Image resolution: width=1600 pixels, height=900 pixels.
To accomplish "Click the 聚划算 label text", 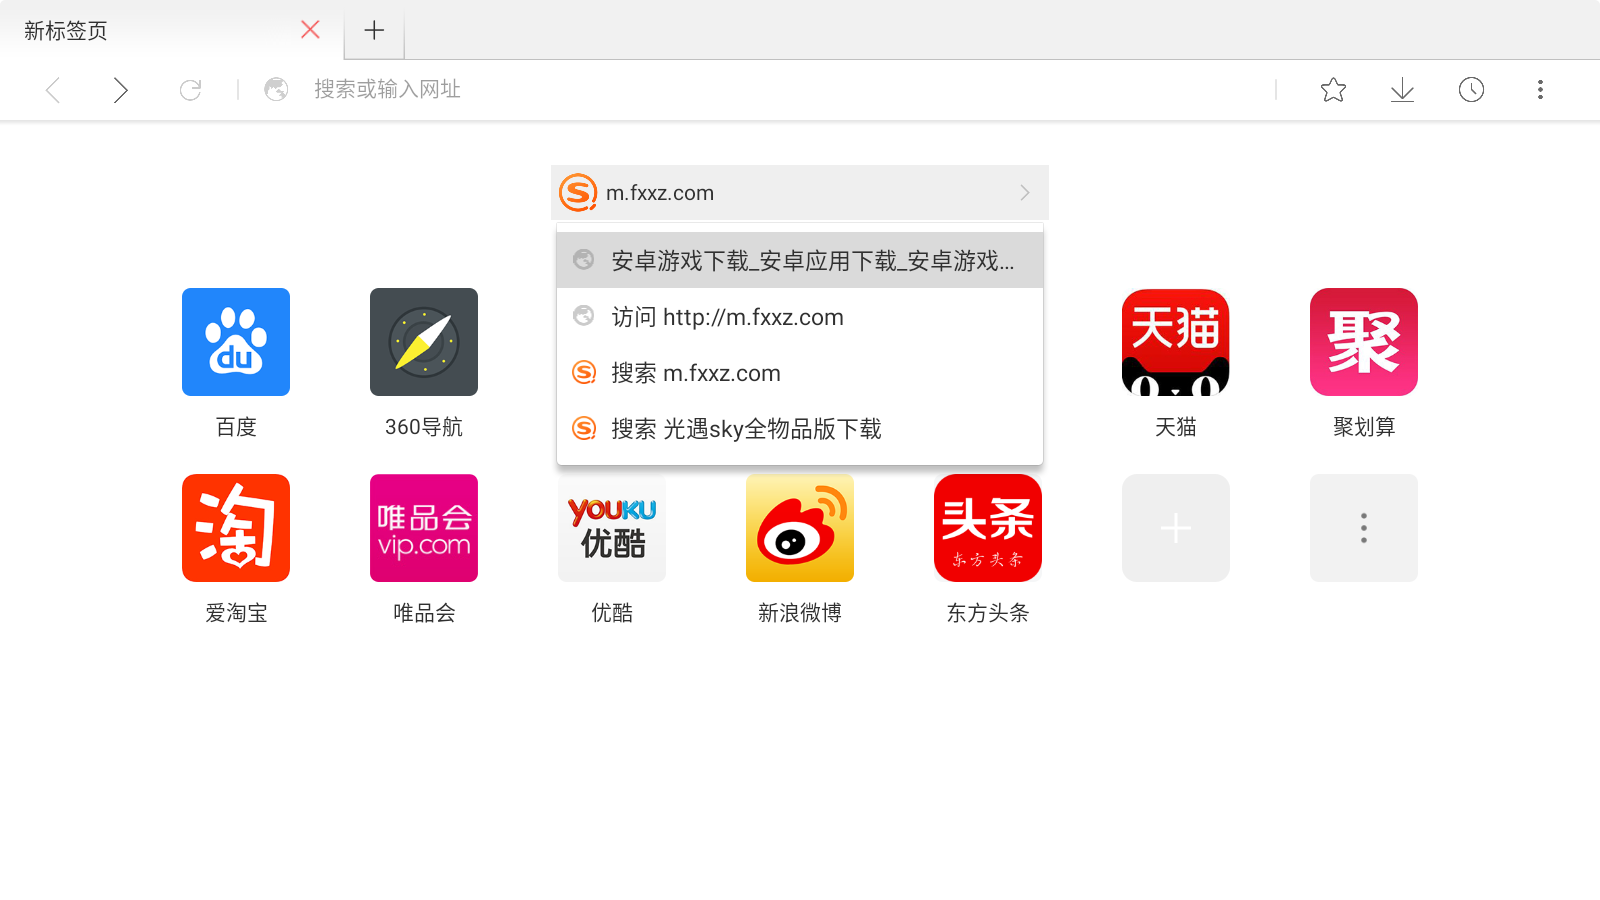I will click(x=1364, y=427).
